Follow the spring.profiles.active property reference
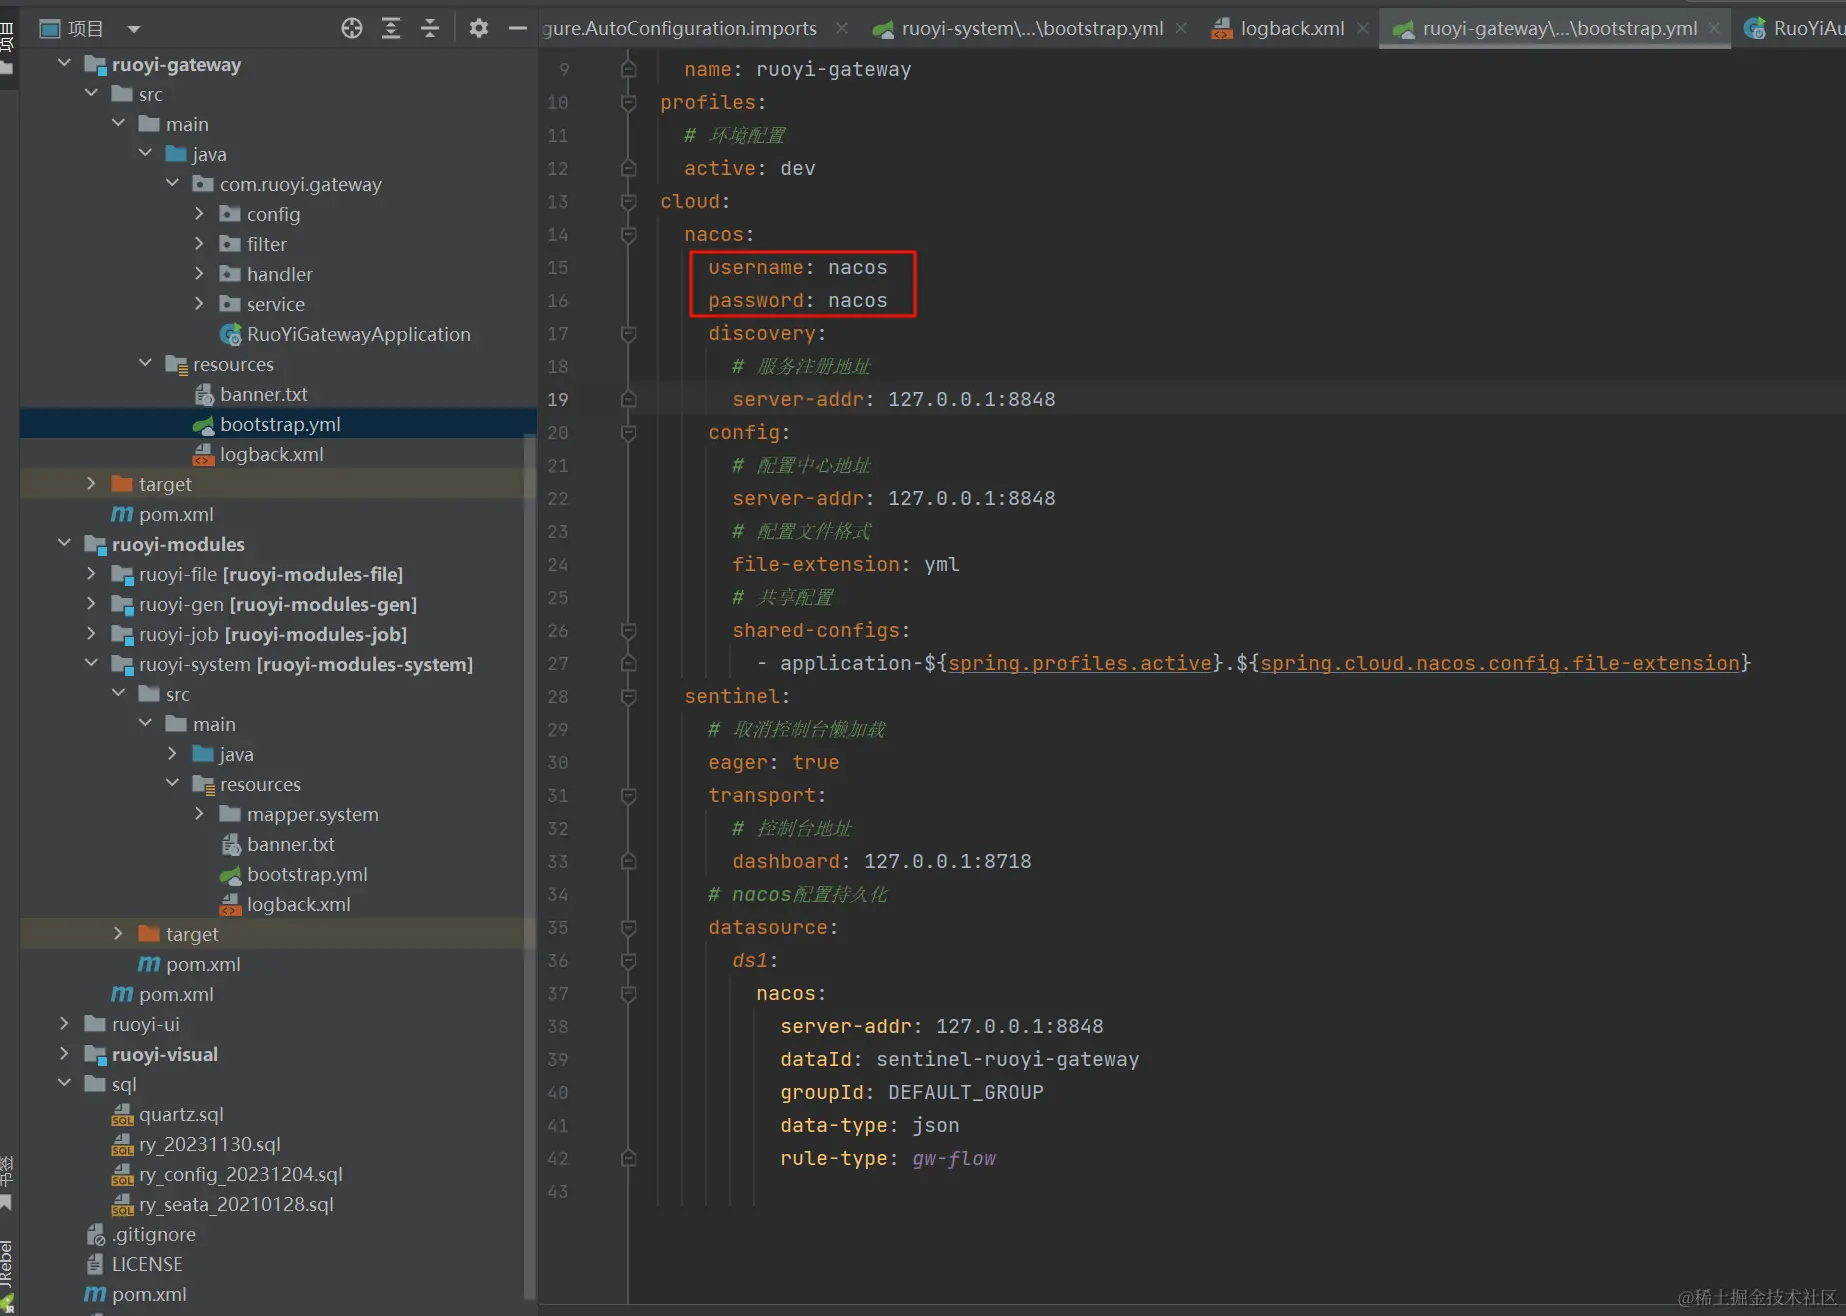The width and height of the screenshot is (1846, 1316). point(1080,663)
